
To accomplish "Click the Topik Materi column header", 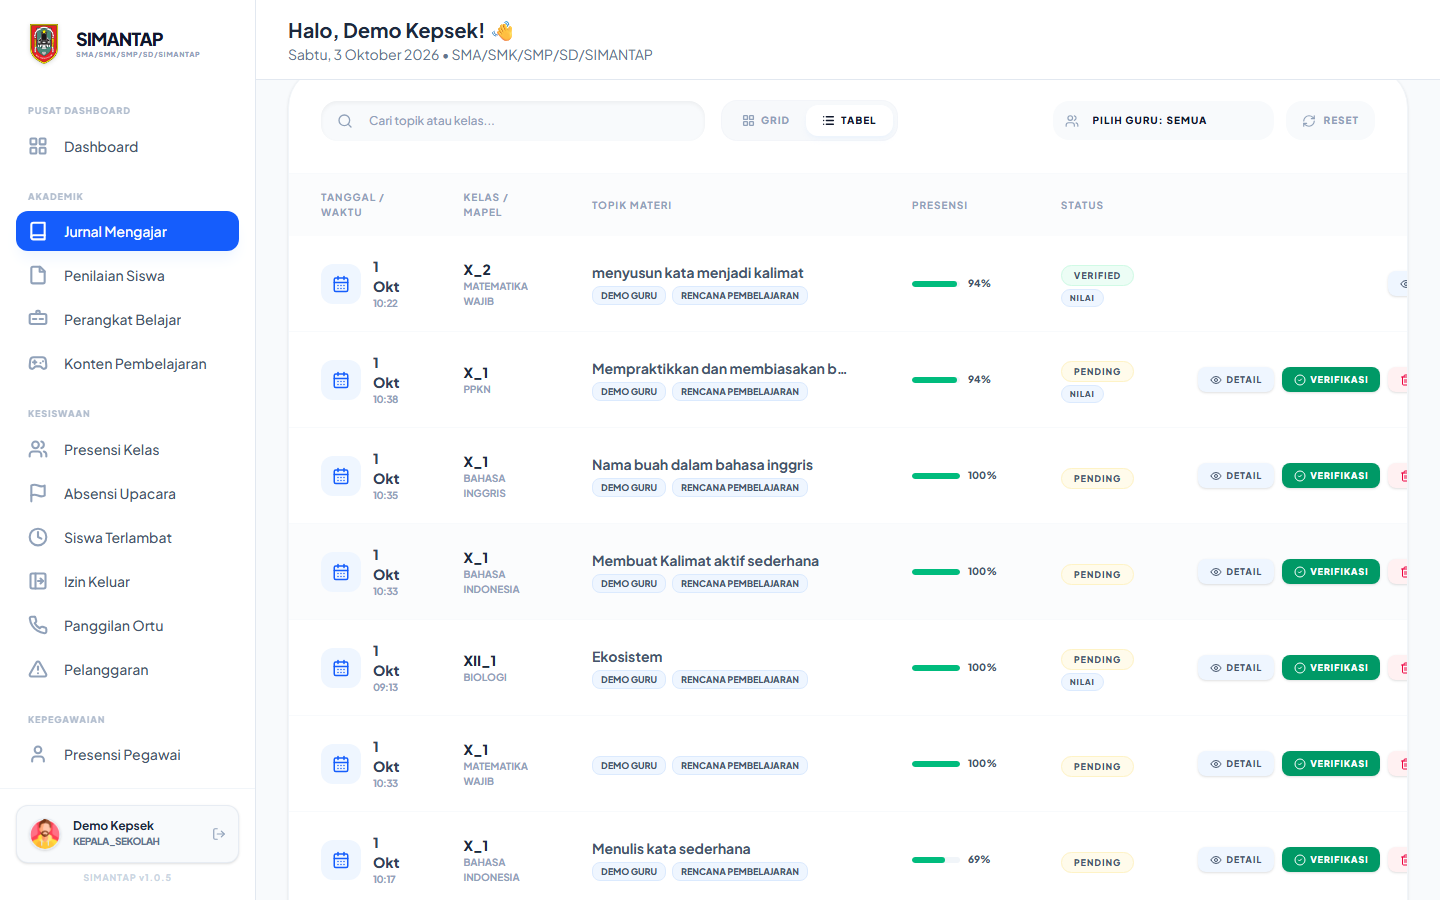I will [x=632, y=206].
